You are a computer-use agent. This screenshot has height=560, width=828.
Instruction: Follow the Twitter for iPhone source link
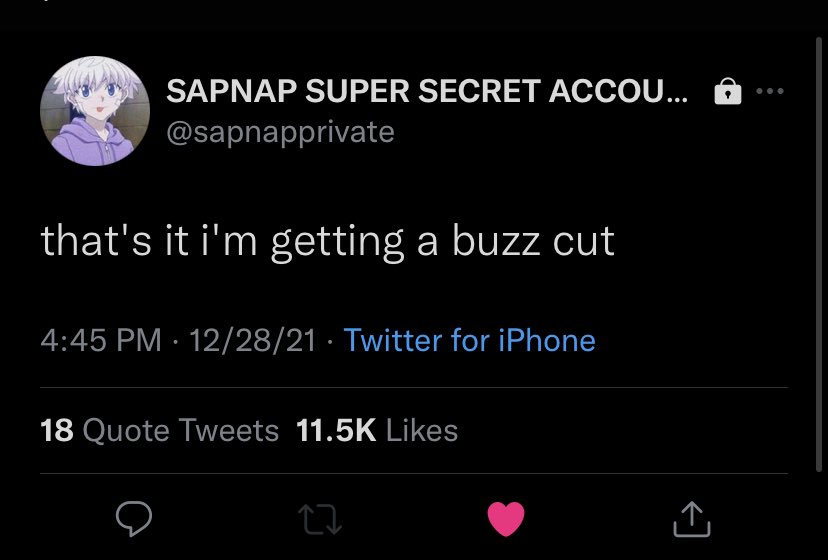coord(469,340)
